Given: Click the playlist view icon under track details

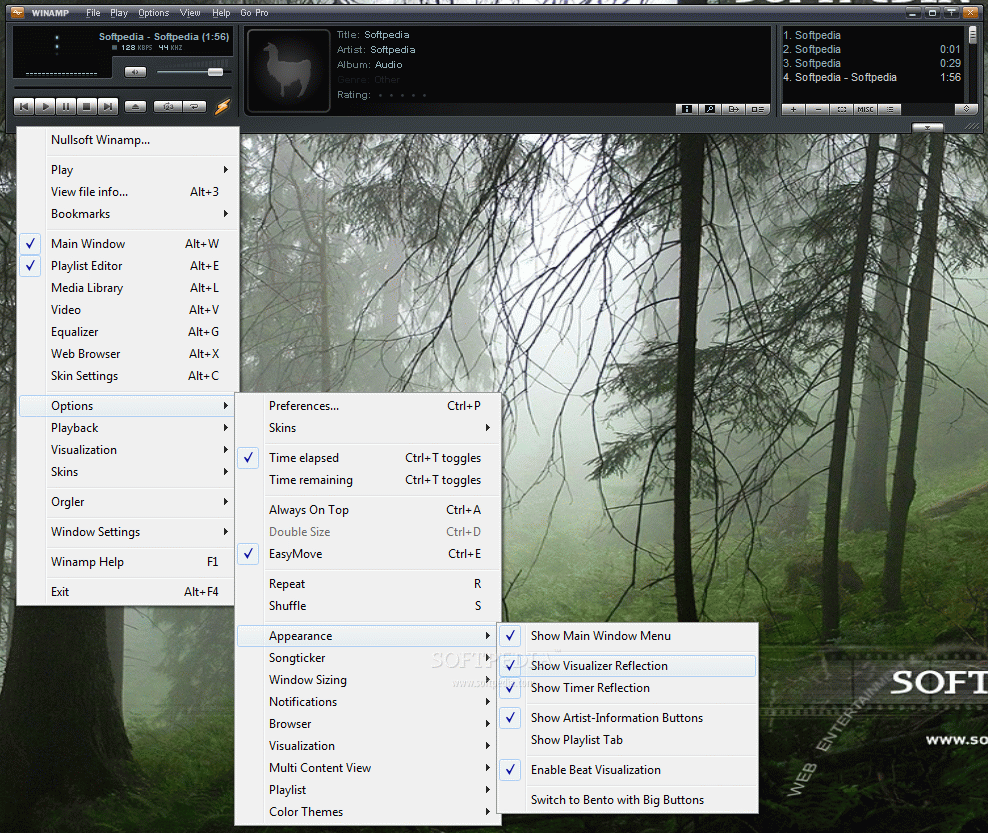Looking at the screenshot, I should (757, 110).
